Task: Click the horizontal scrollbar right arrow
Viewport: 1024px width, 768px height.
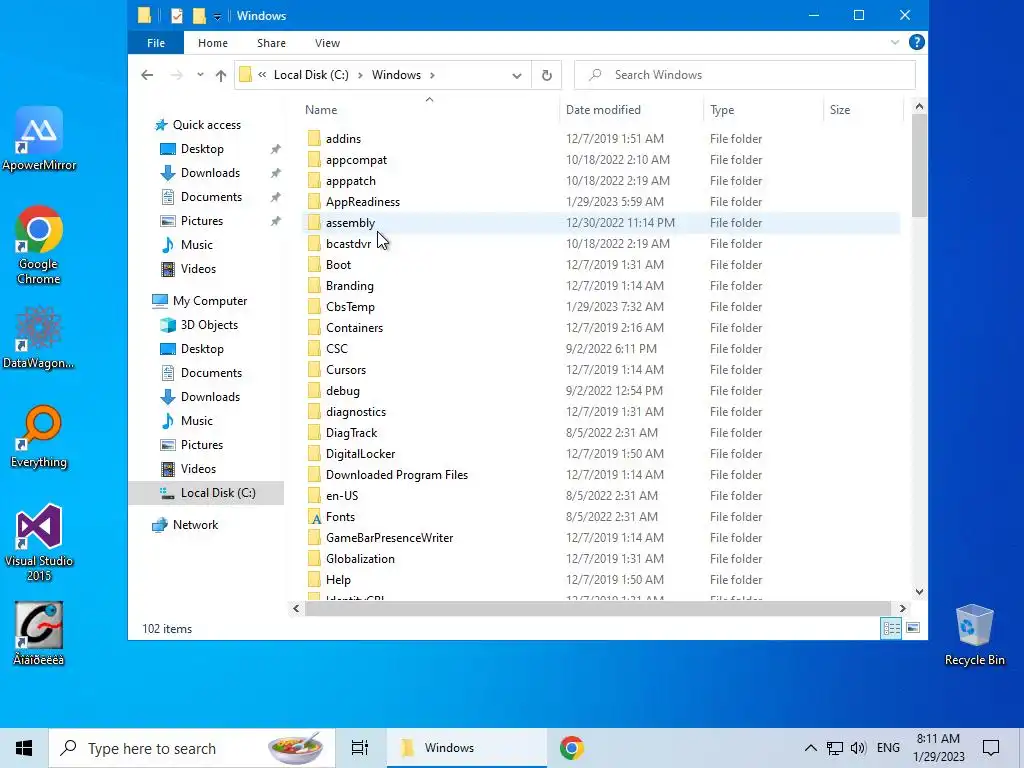Action: click(902, 609)
